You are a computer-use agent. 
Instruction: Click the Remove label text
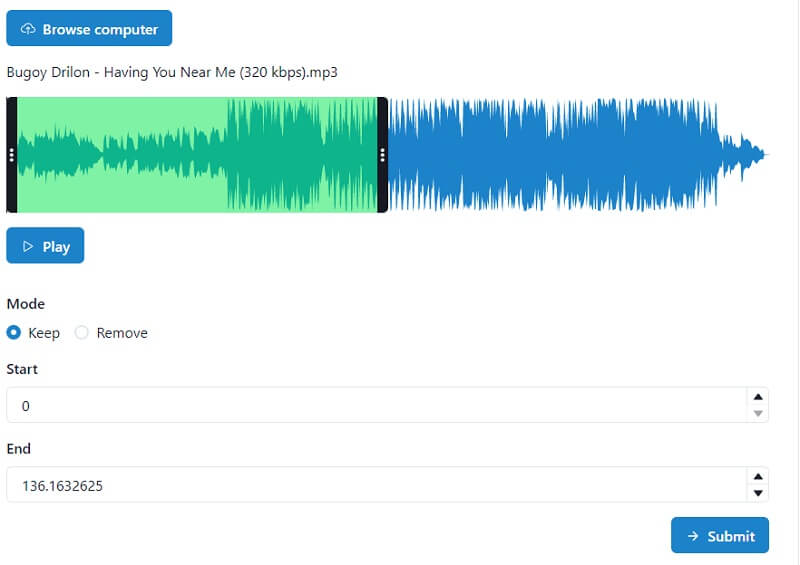(x=121, y=333)
